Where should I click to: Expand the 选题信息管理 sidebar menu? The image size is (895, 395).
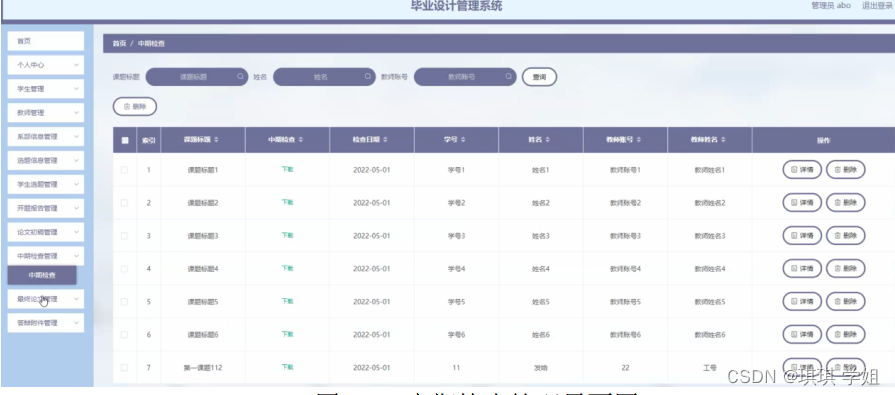point(46,161)
